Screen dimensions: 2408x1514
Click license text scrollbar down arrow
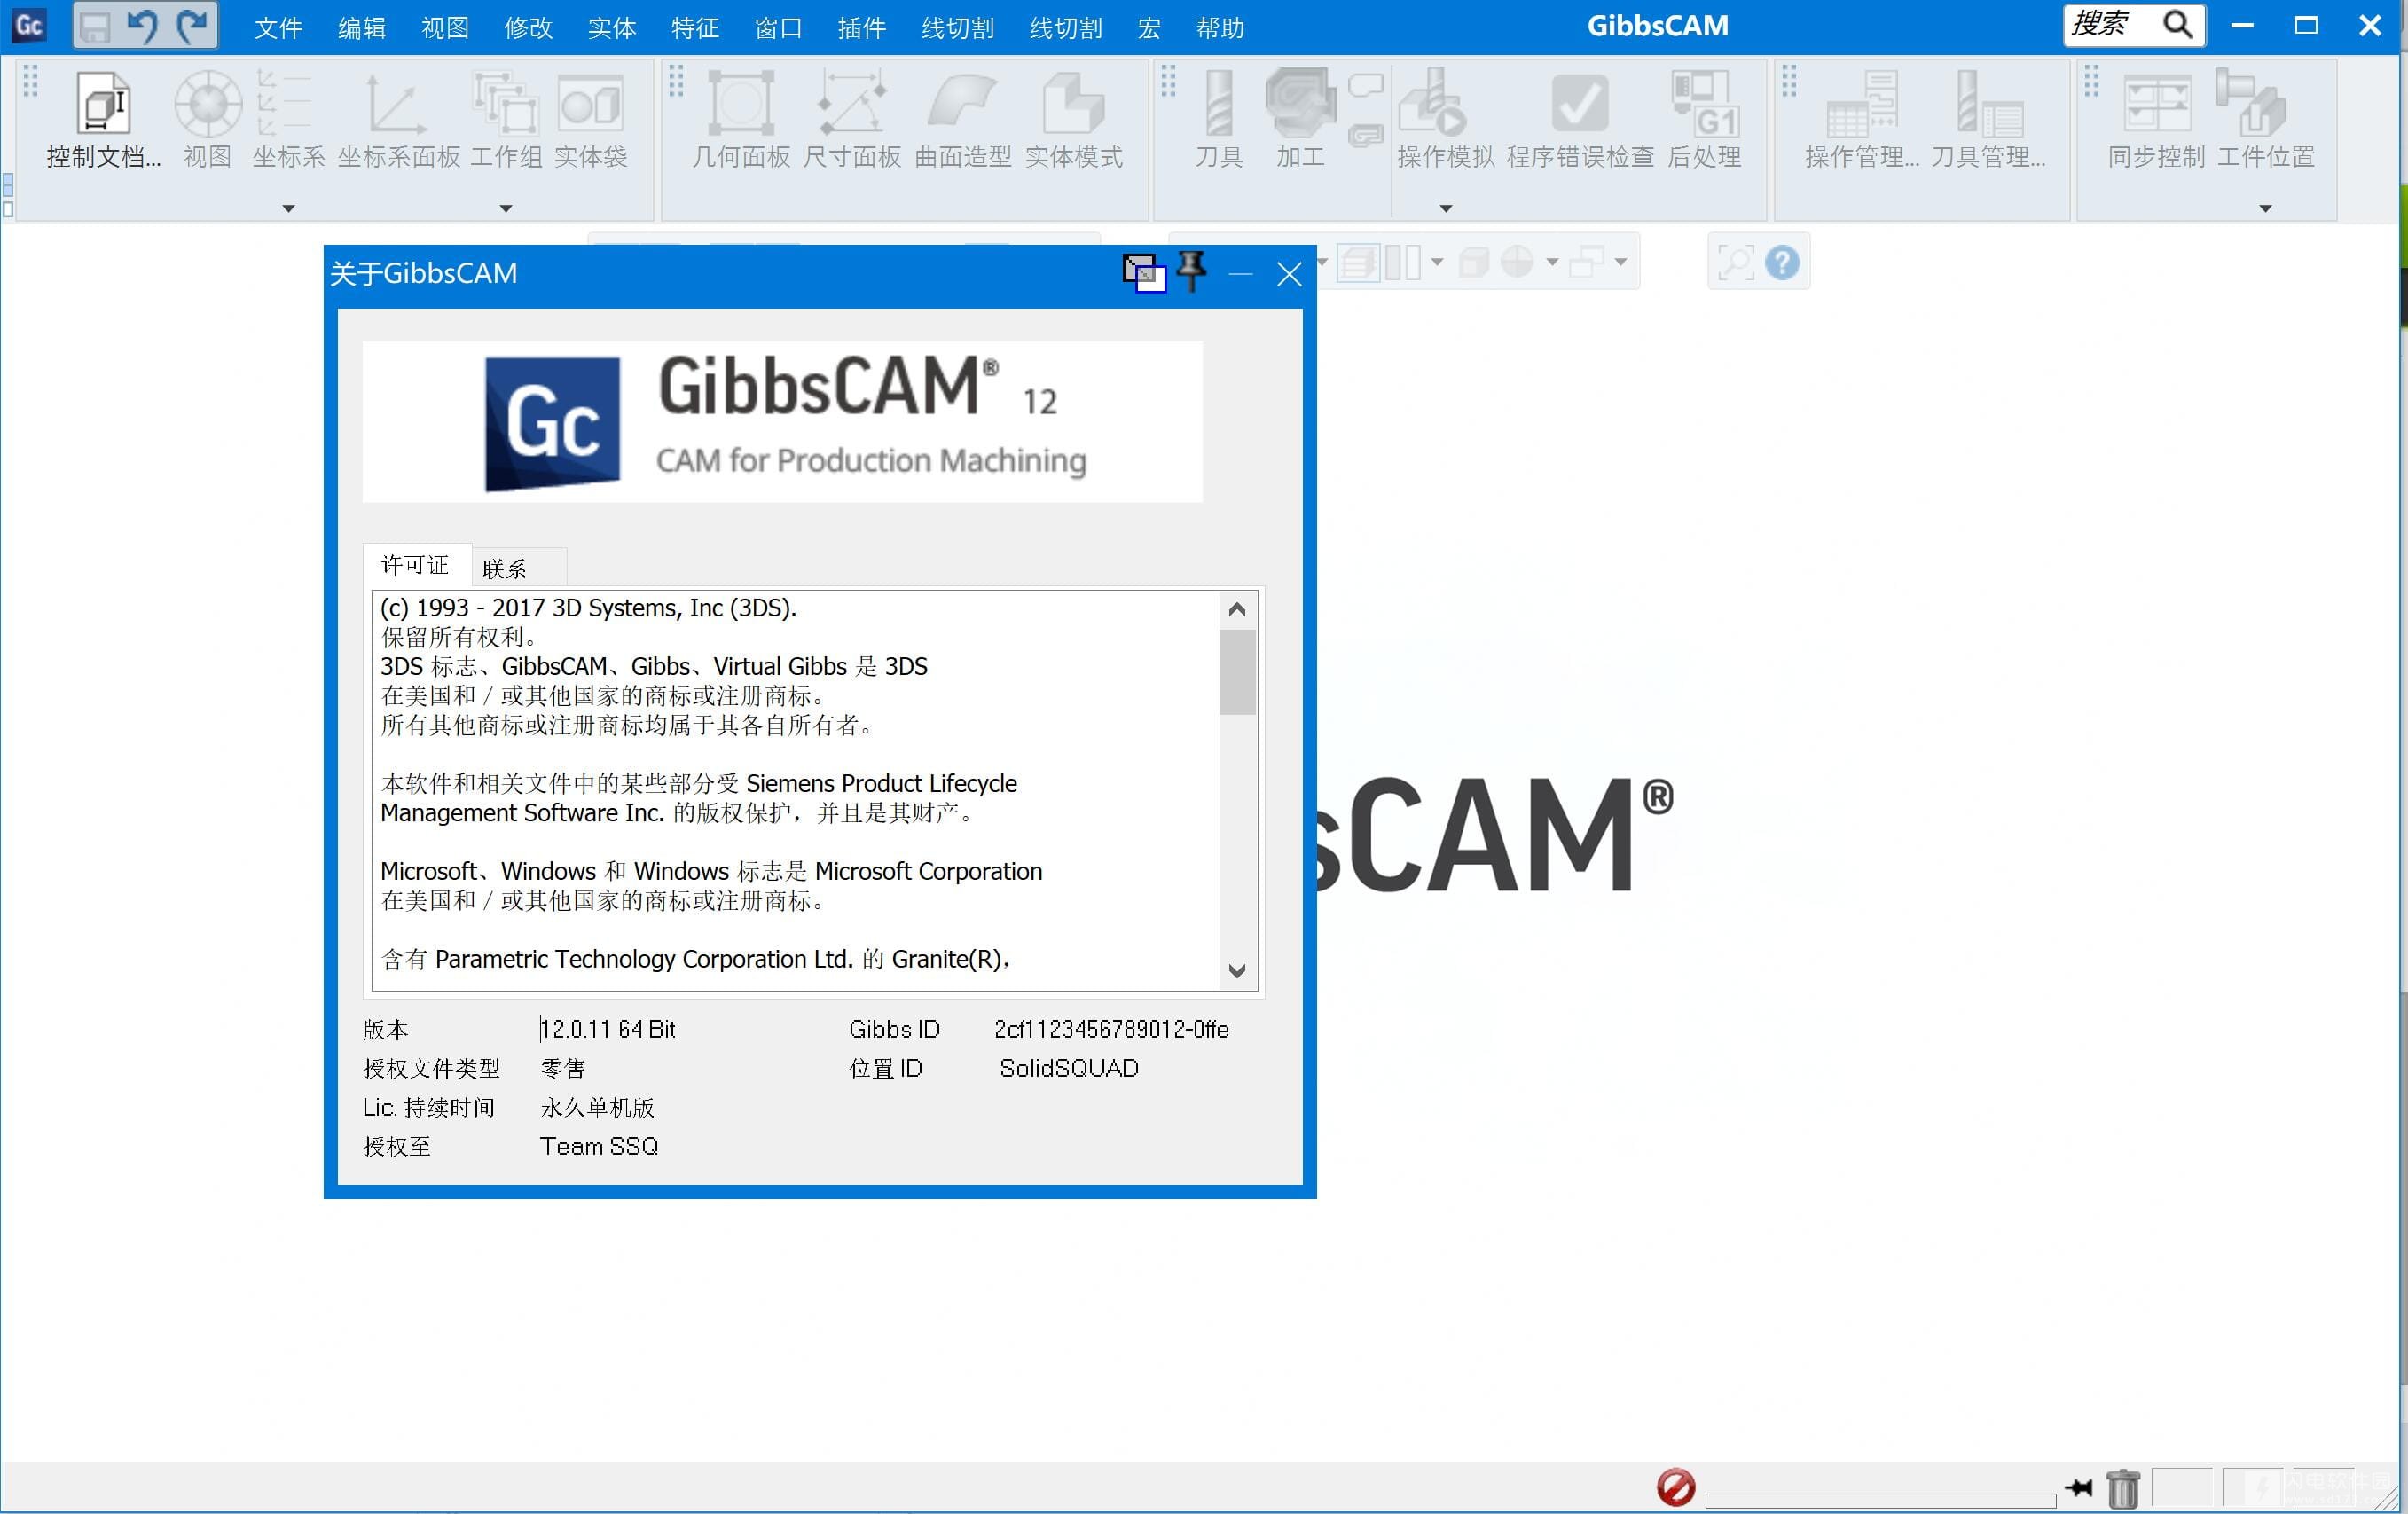[x=1237, y=970]
